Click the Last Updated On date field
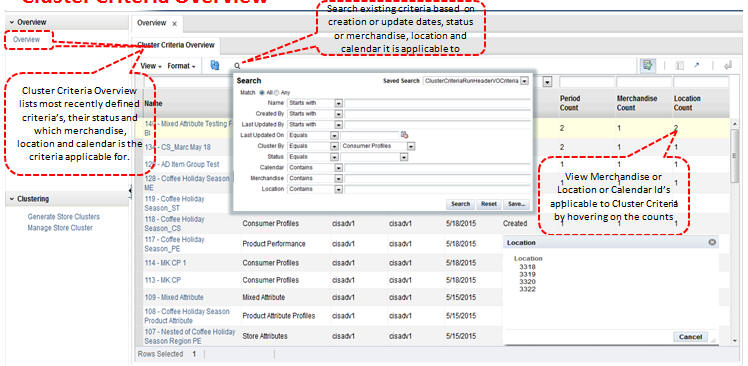Image resolution: width=748 pixels, height=366 pixels. [370, 136]
